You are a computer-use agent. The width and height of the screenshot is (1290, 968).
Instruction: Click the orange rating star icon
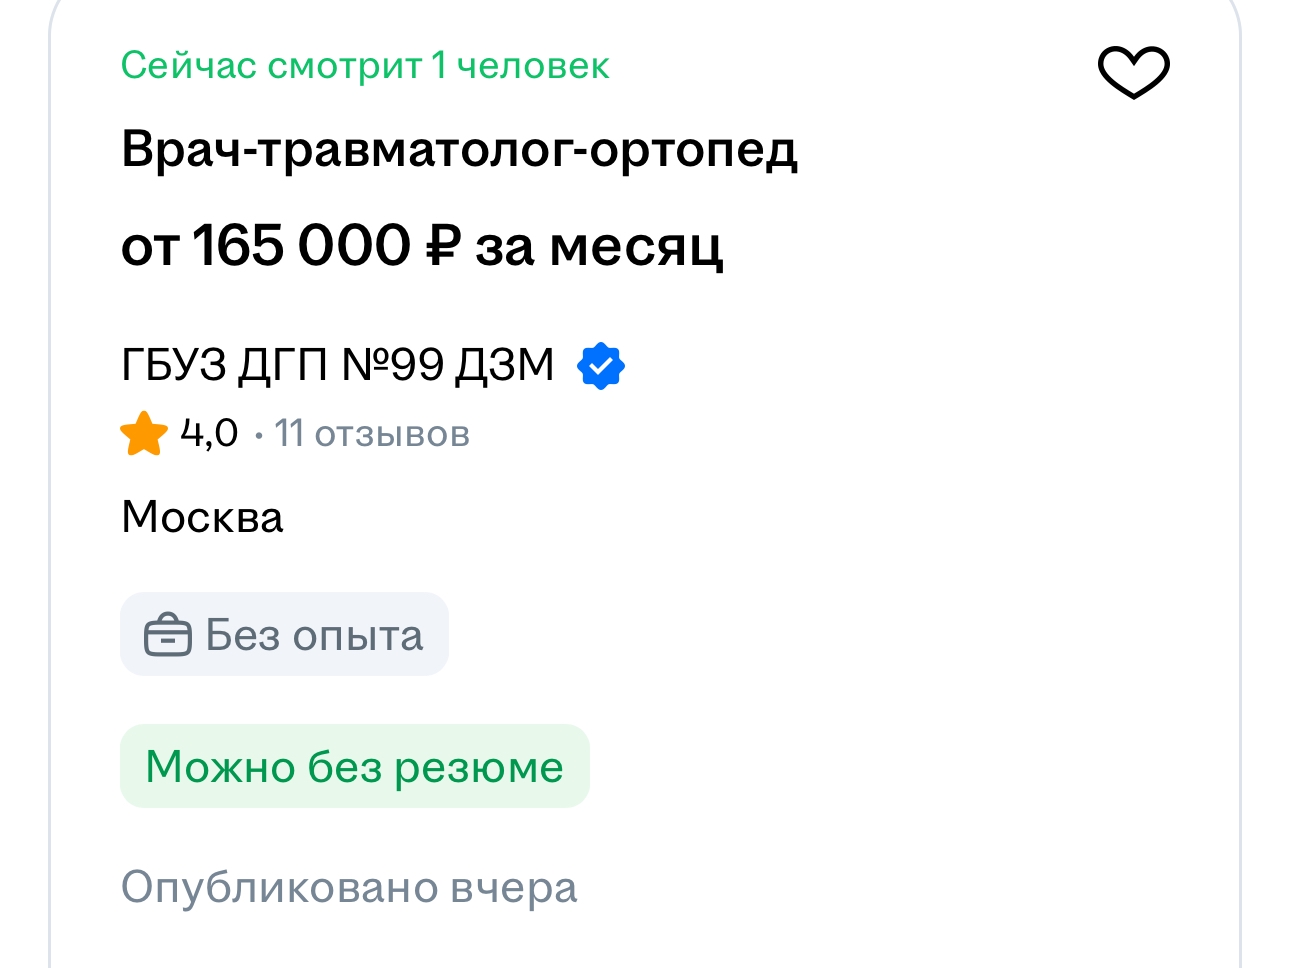144,434
